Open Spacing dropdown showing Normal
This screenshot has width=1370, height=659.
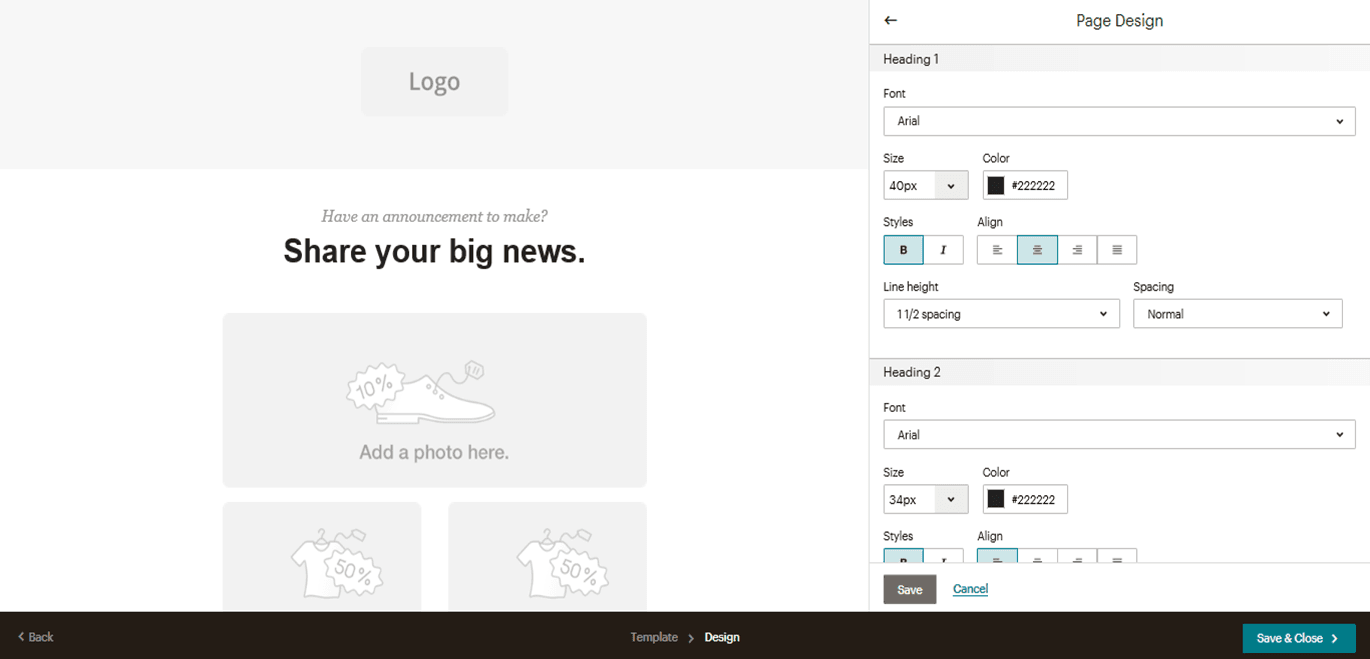[x=1237, y=314]
